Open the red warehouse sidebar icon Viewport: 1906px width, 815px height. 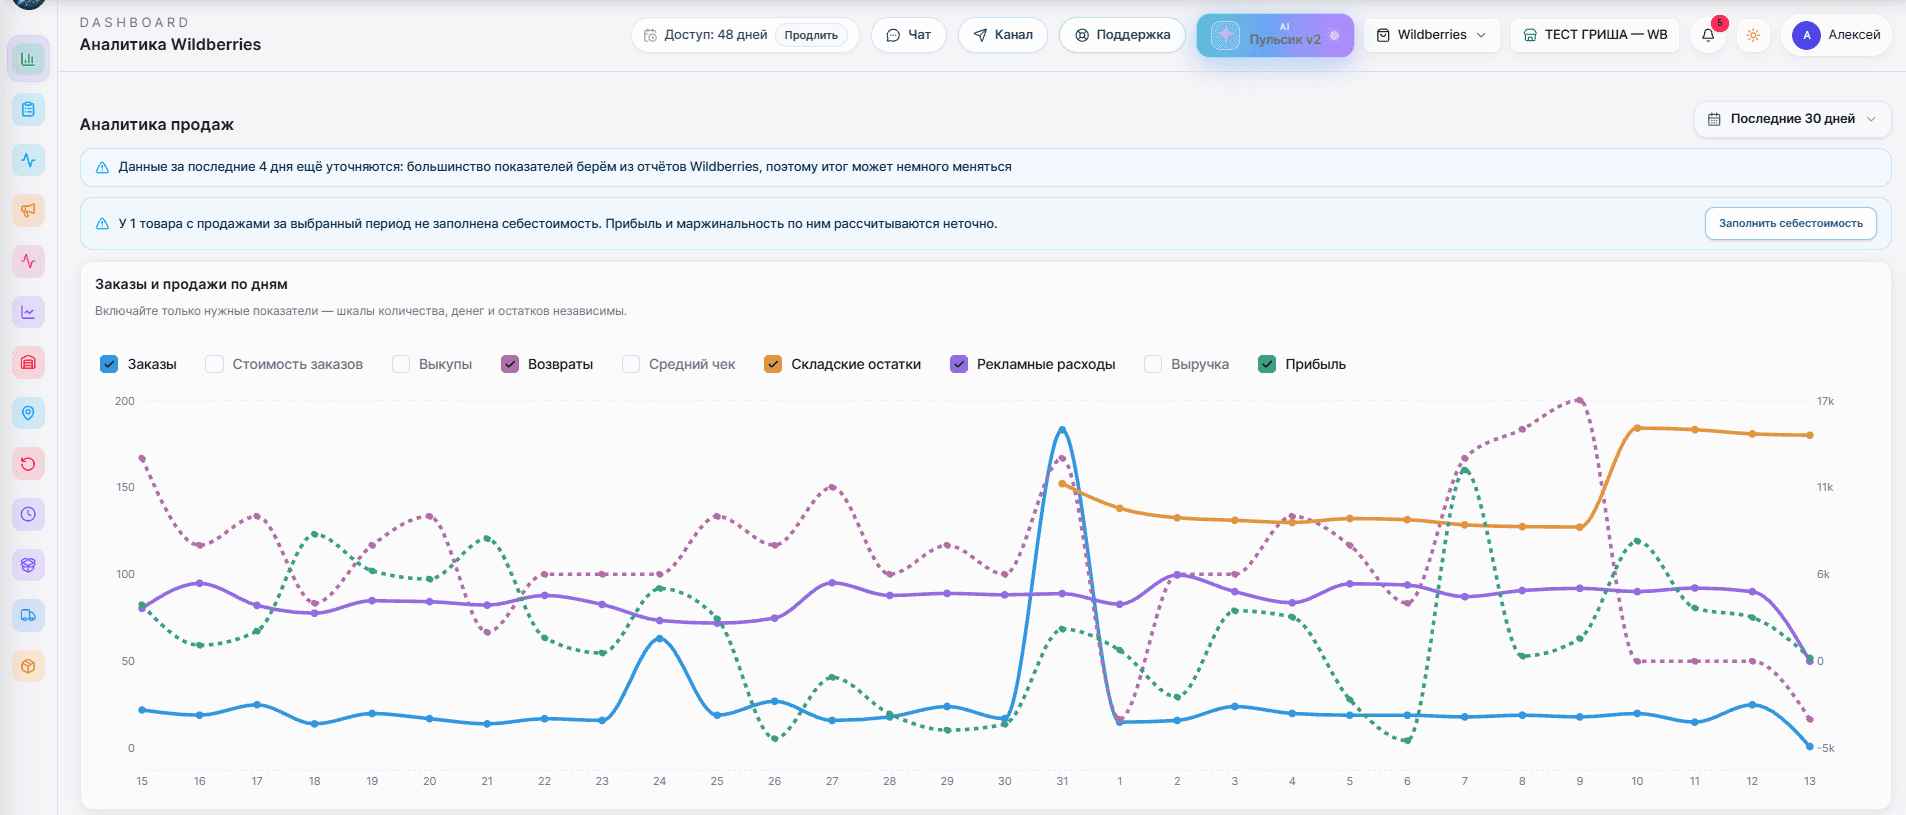[x=28, y=362]
